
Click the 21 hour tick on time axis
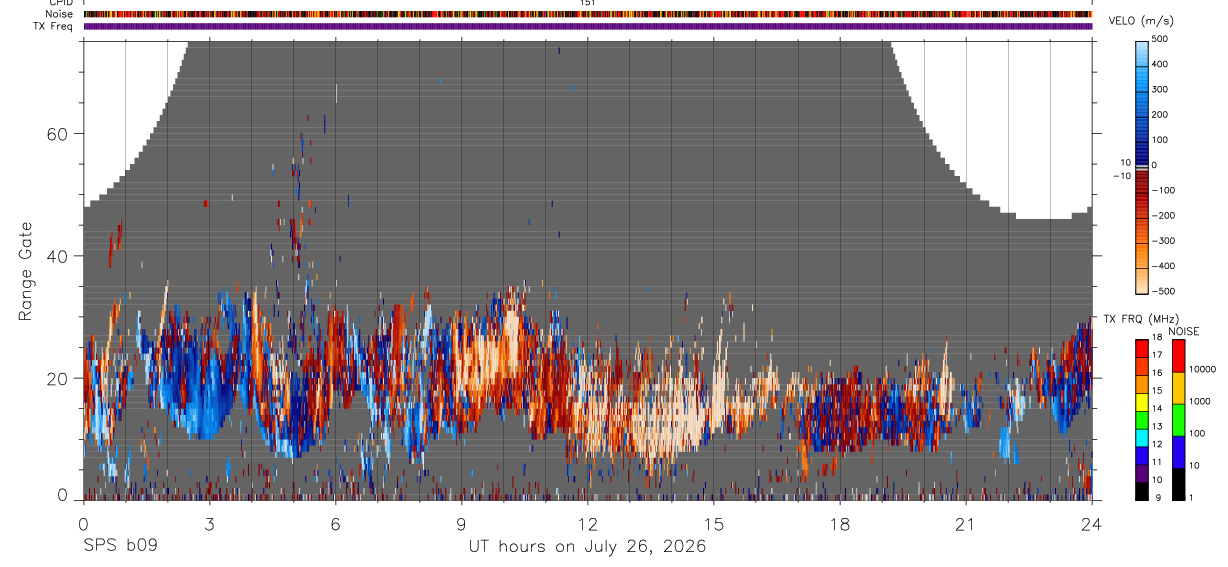pyautogui.click(x=966, y=524)
